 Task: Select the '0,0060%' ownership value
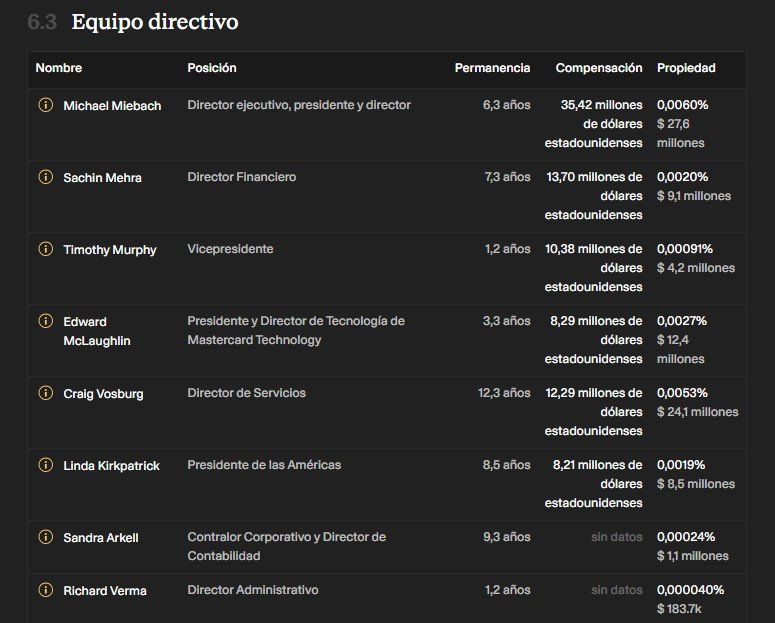[683, 105]
